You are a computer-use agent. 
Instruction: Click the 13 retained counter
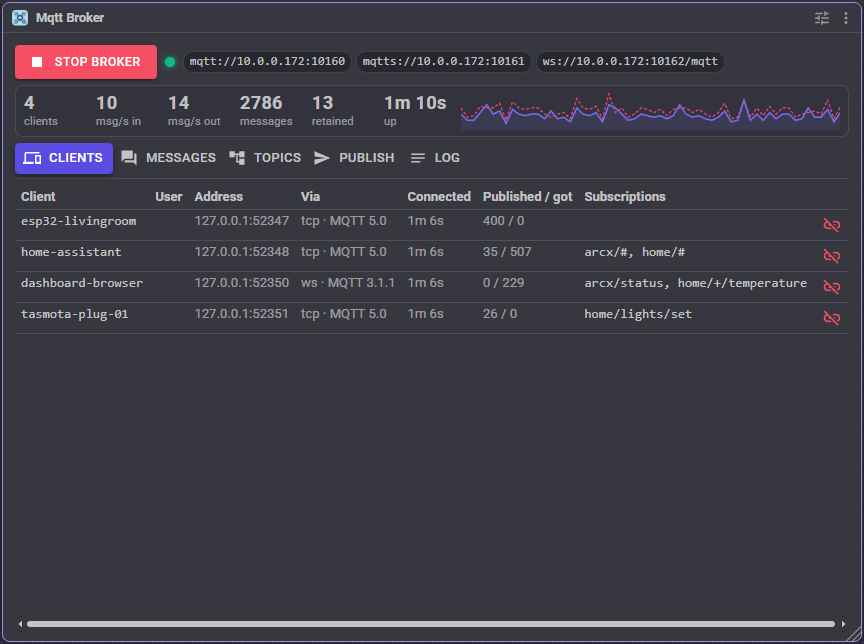[333, 111]
